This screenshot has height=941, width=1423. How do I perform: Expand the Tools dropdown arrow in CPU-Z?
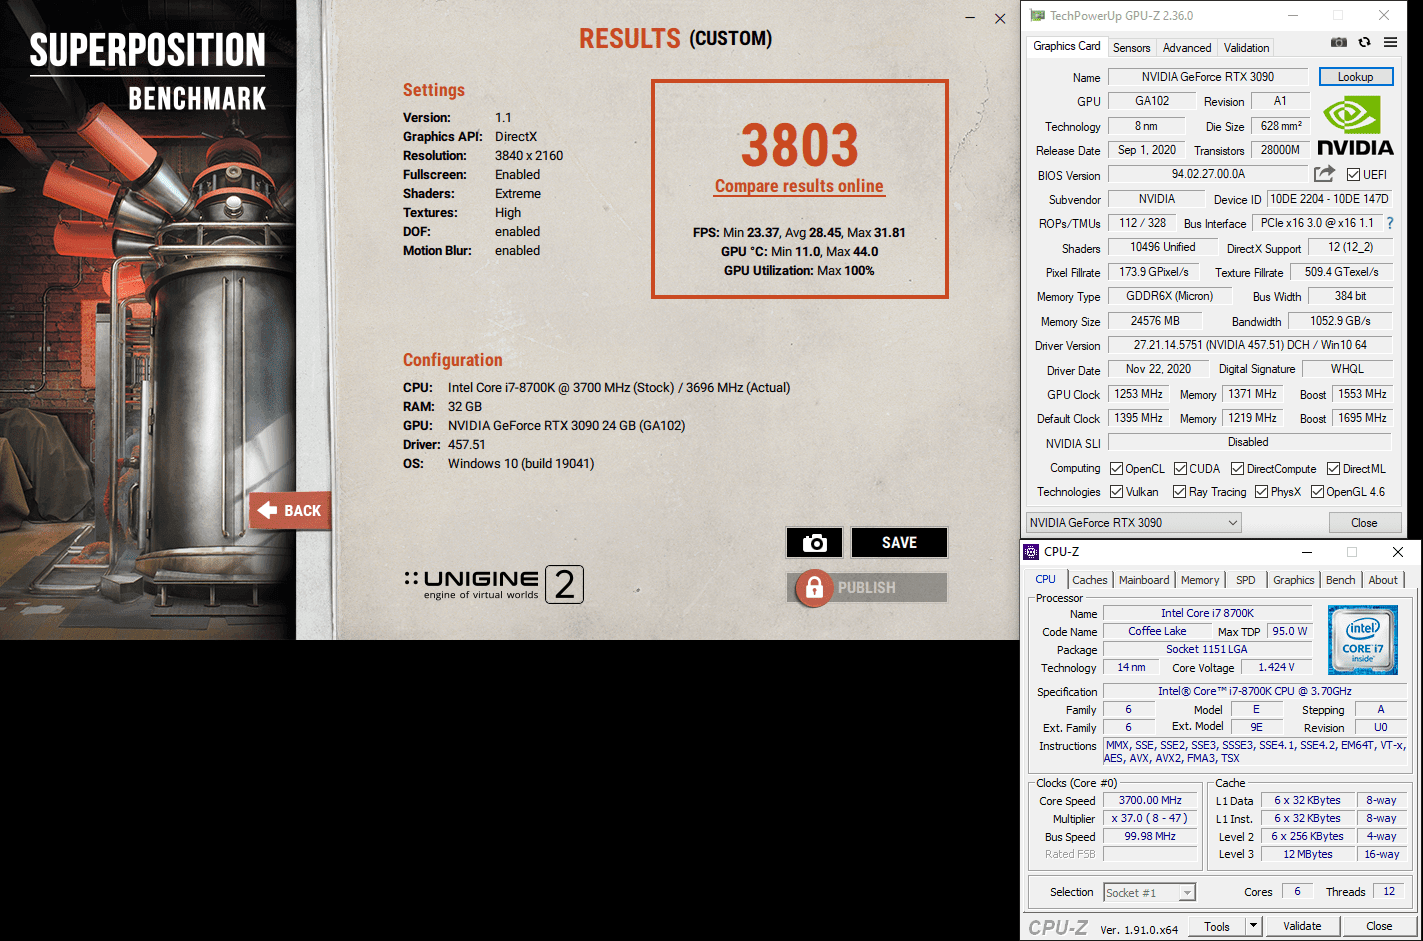[1253, 926]
